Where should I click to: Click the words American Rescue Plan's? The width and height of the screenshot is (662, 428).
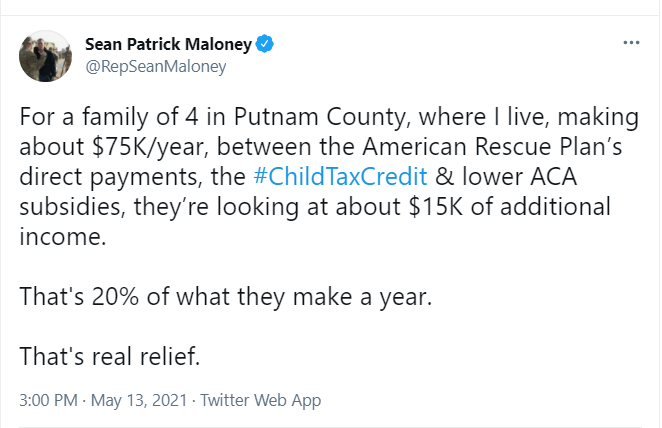pos(492,146)
